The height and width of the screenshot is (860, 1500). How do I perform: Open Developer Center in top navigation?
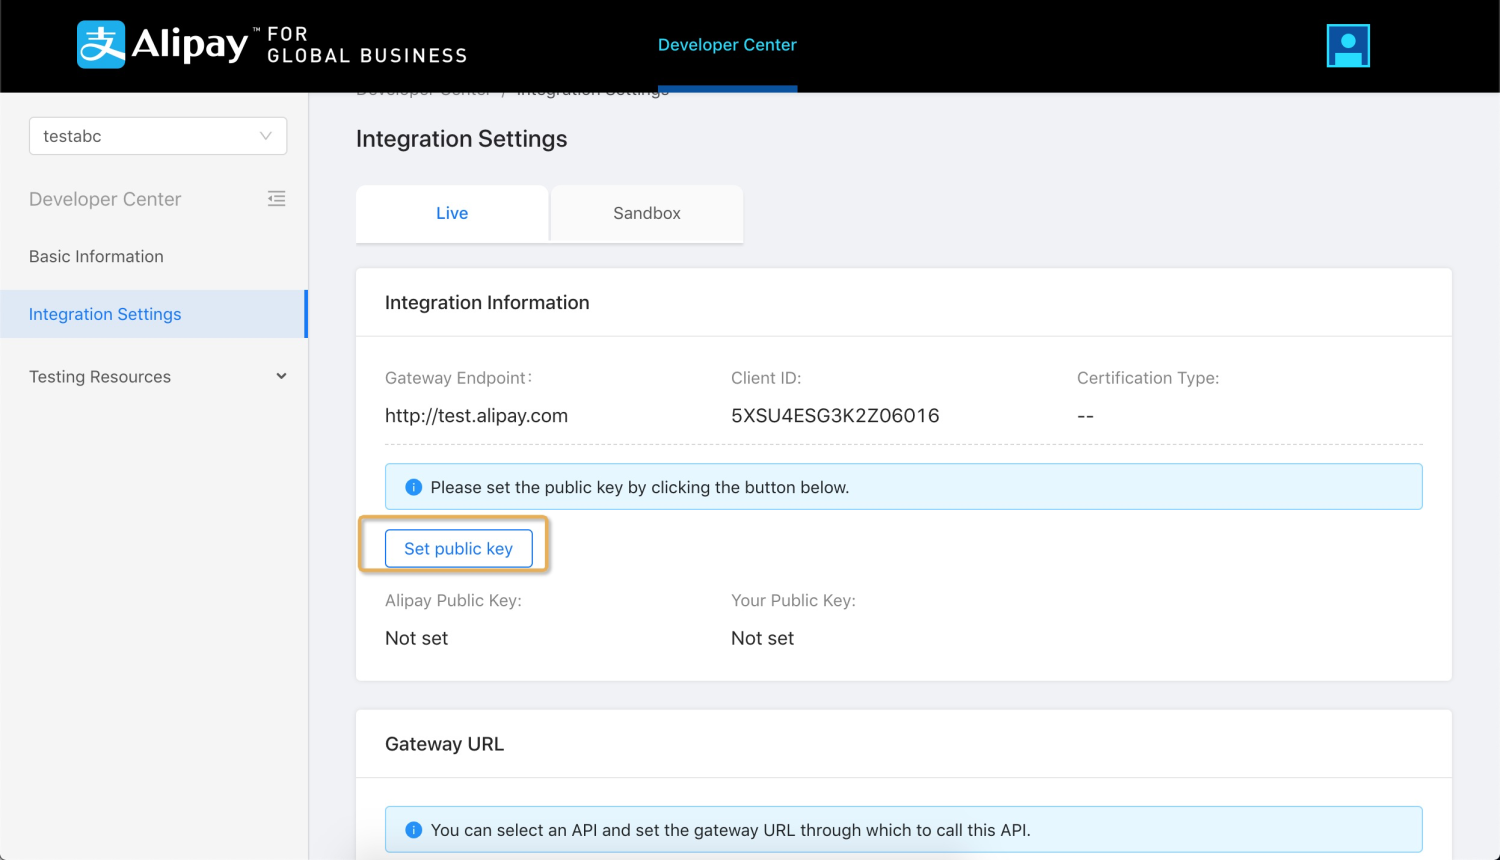point(727,45)
